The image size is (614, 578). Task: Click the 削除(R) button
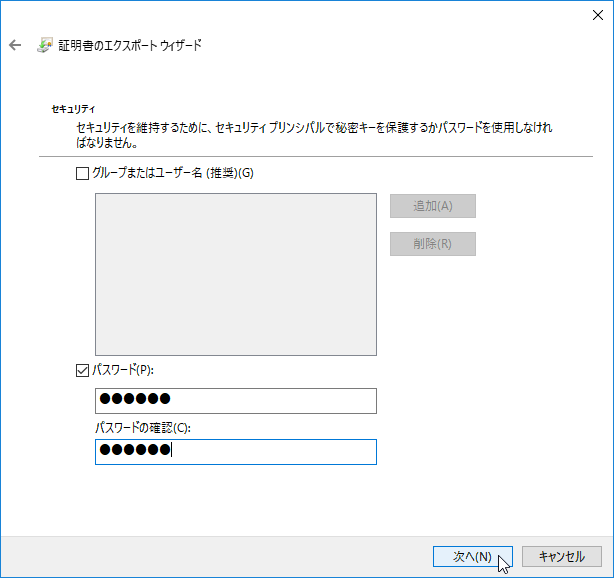click(433, 244)
